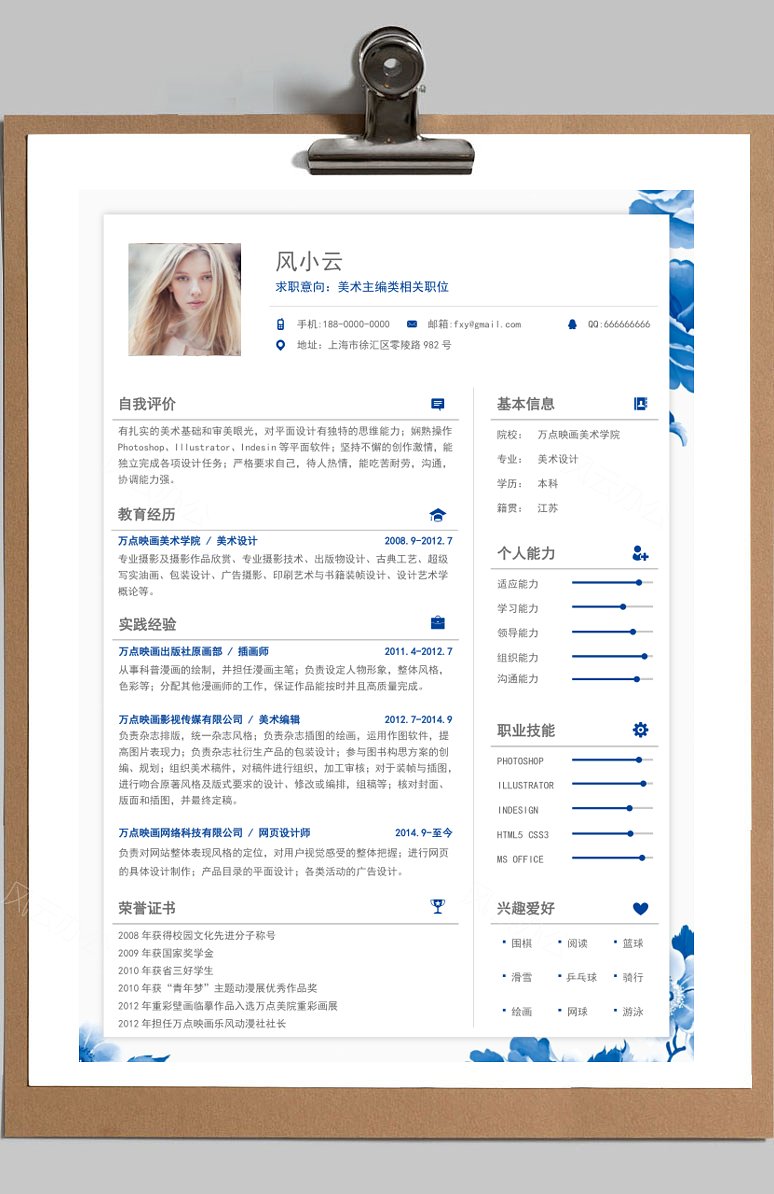Click the 组织能力 slider

612,656
